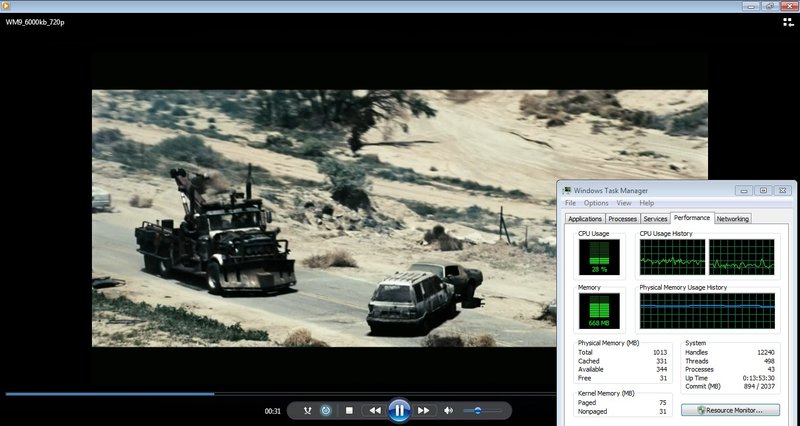800x426 pixels.
Task: Open the Options menu in Task Manager
Action: [596, 203]
